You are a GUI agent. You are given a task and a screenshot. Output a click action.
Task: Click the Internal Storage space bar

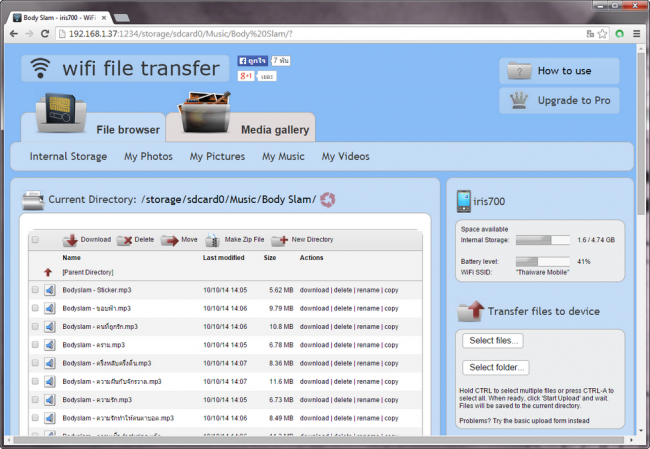543,240
